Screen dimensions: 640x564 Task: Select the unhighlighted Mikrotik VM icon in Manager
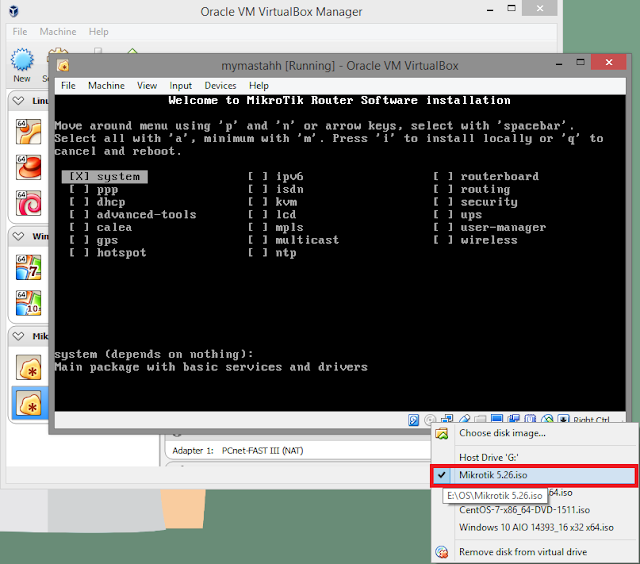29,367
